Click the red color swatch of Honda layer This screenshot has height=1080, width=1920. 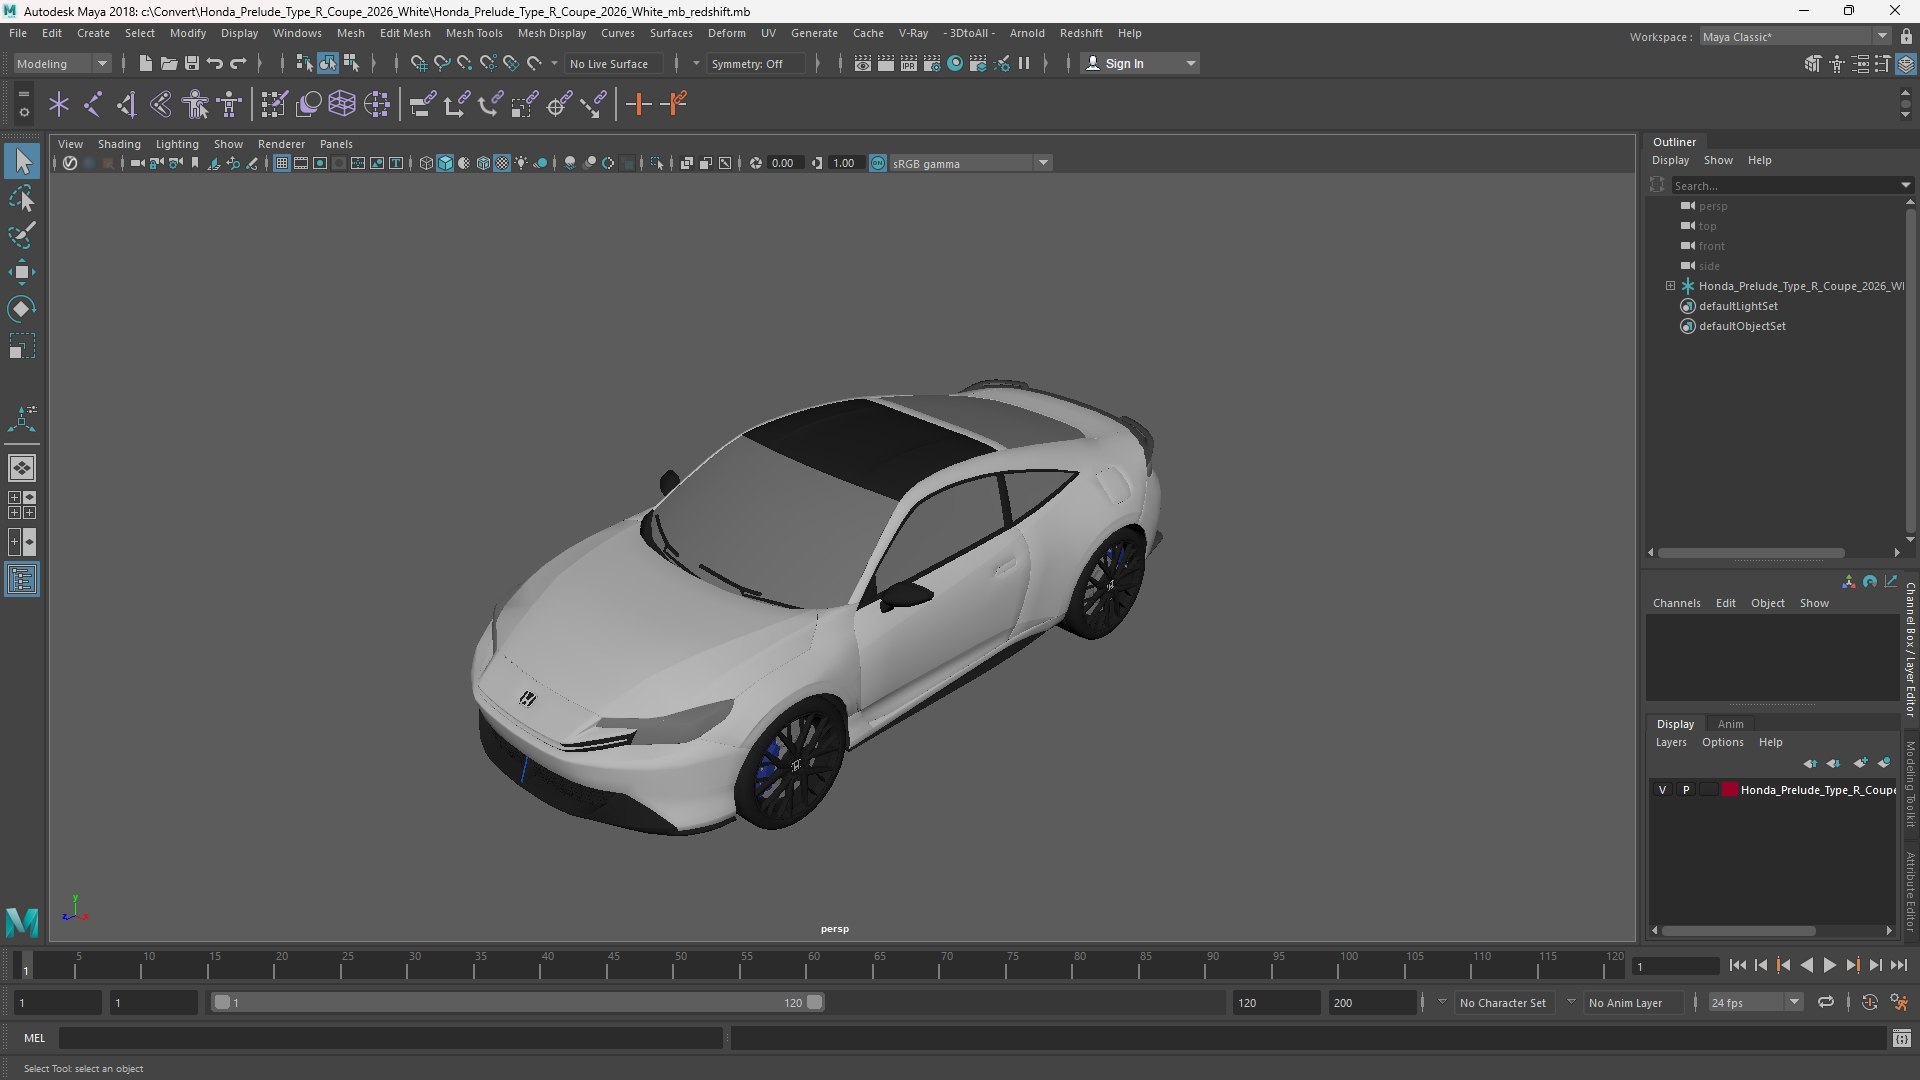(1729, 790)
